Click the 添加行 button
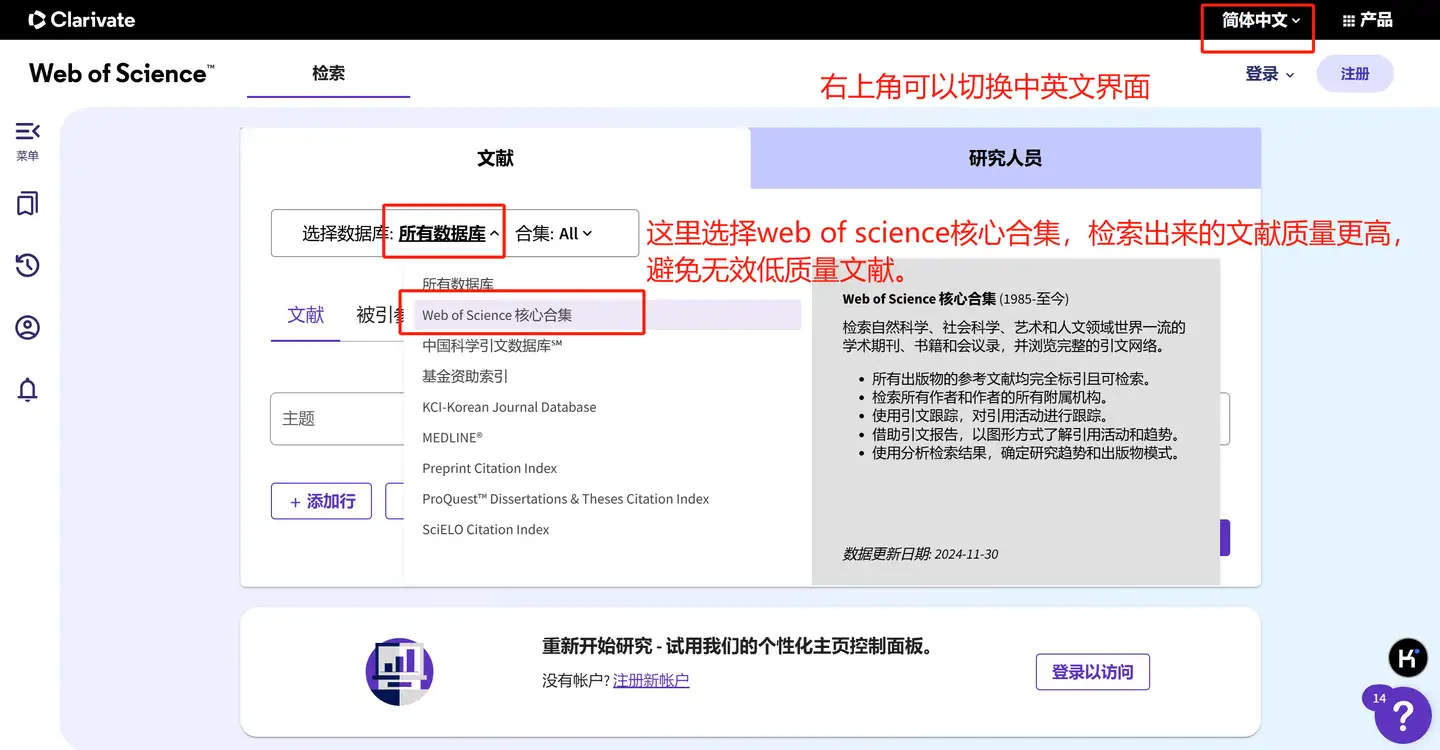This screenshot has height=750, width=1440. point(321,501)
